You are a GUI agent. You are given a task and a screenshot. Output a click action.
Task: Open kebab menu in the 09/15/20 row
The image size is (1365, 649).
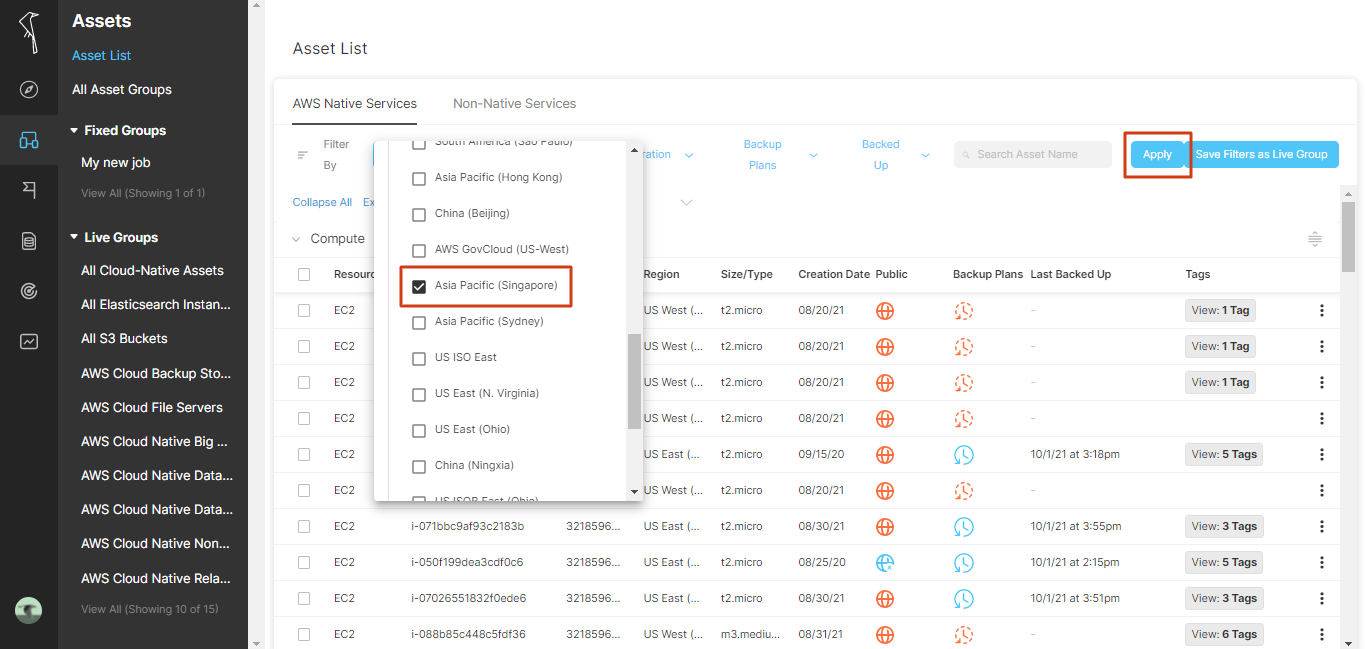[1322, 454]
